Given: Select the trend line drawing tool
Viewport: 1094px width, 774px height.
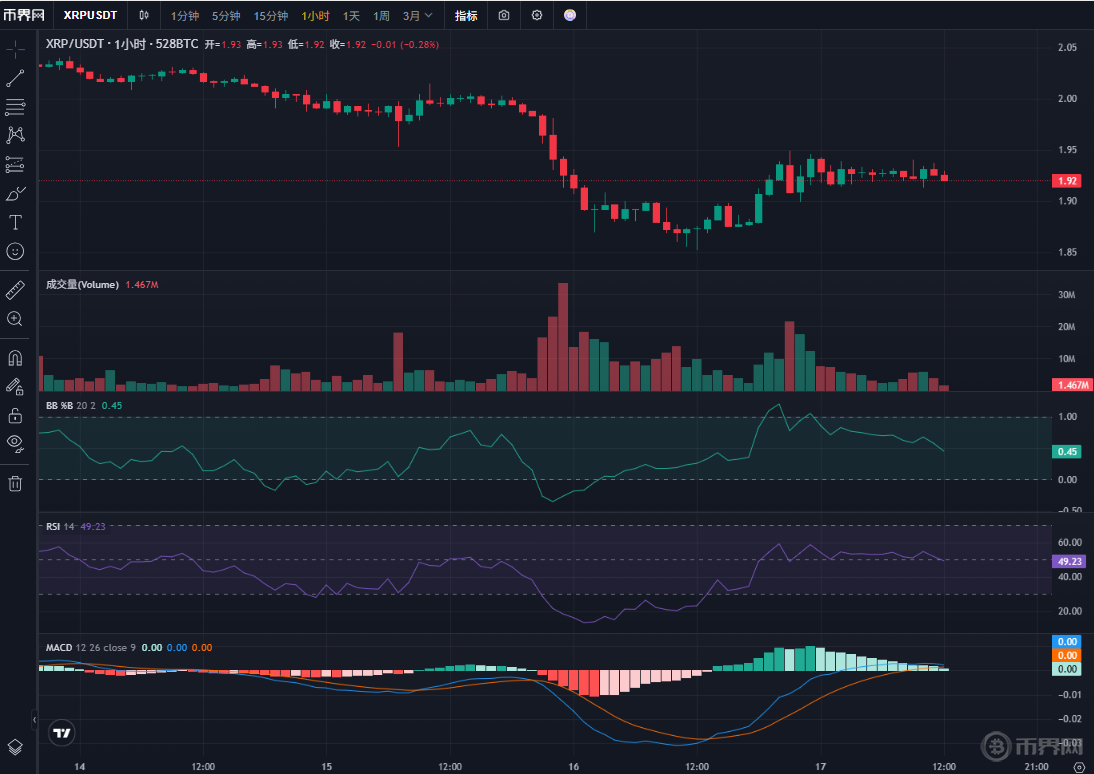Looking at the screenshot, I should [15, 78].
